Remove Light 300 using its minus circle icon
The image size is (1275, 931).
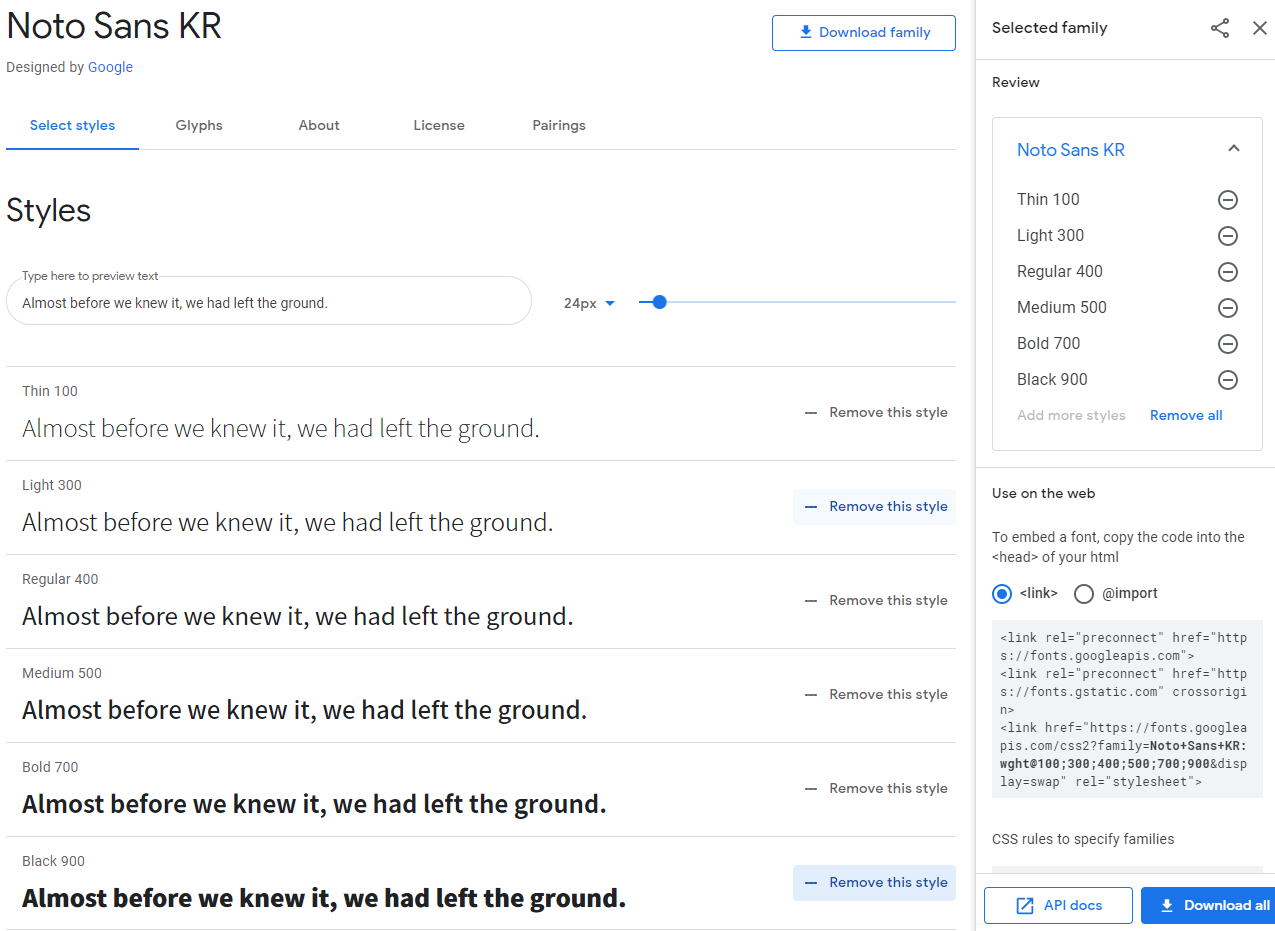pyautogui.click(x=1228, y=236)
